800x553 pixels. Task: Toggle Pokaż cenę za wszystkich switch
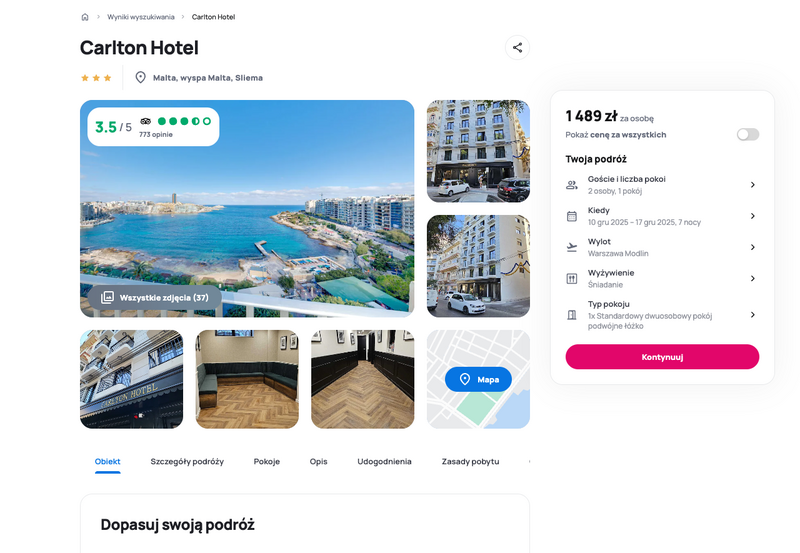748,134
